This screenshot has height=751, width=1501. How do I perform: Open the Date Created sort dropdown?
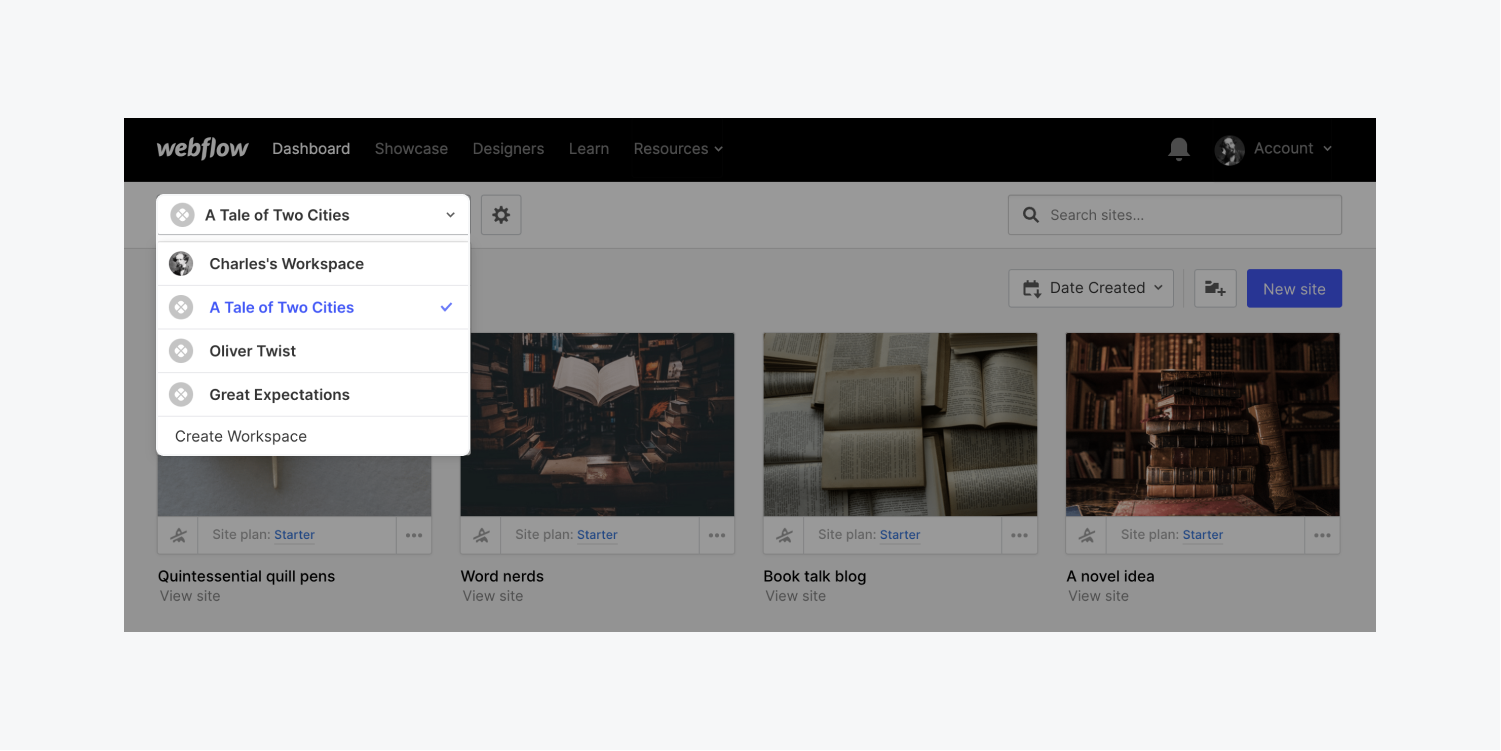[1091, 288]
